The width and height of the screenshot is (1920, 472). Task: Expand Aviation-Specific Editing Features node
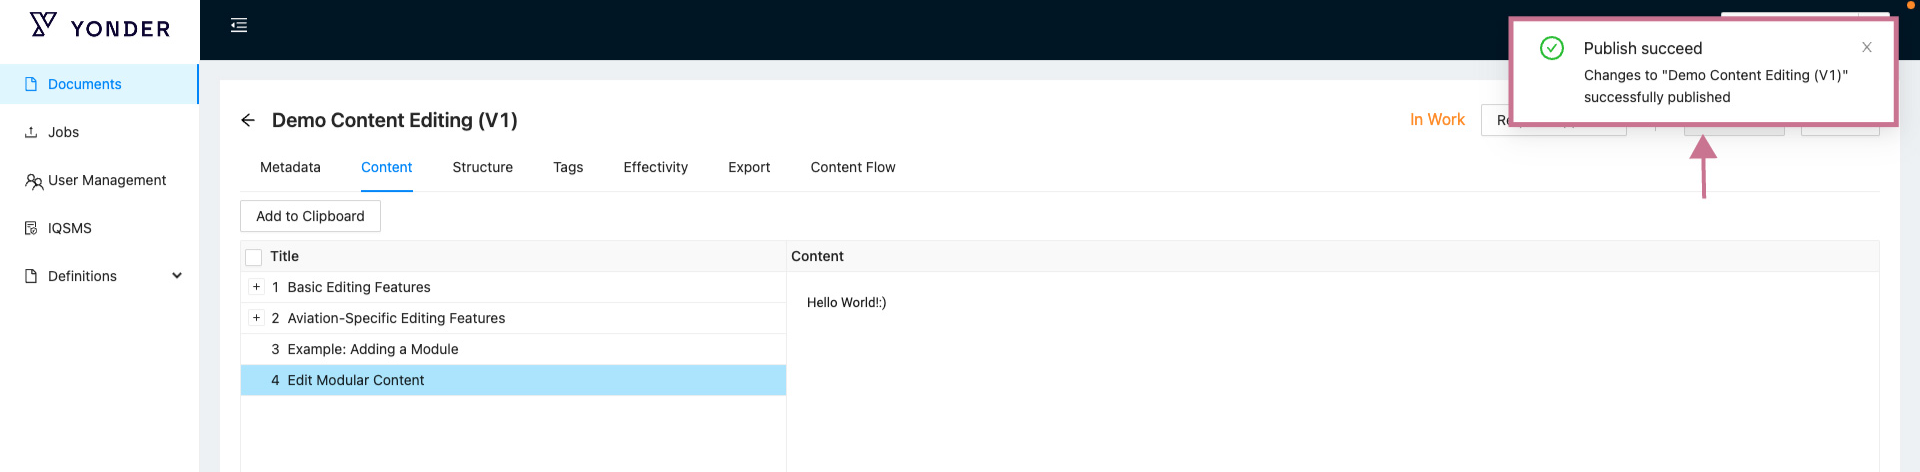(256, 318)
